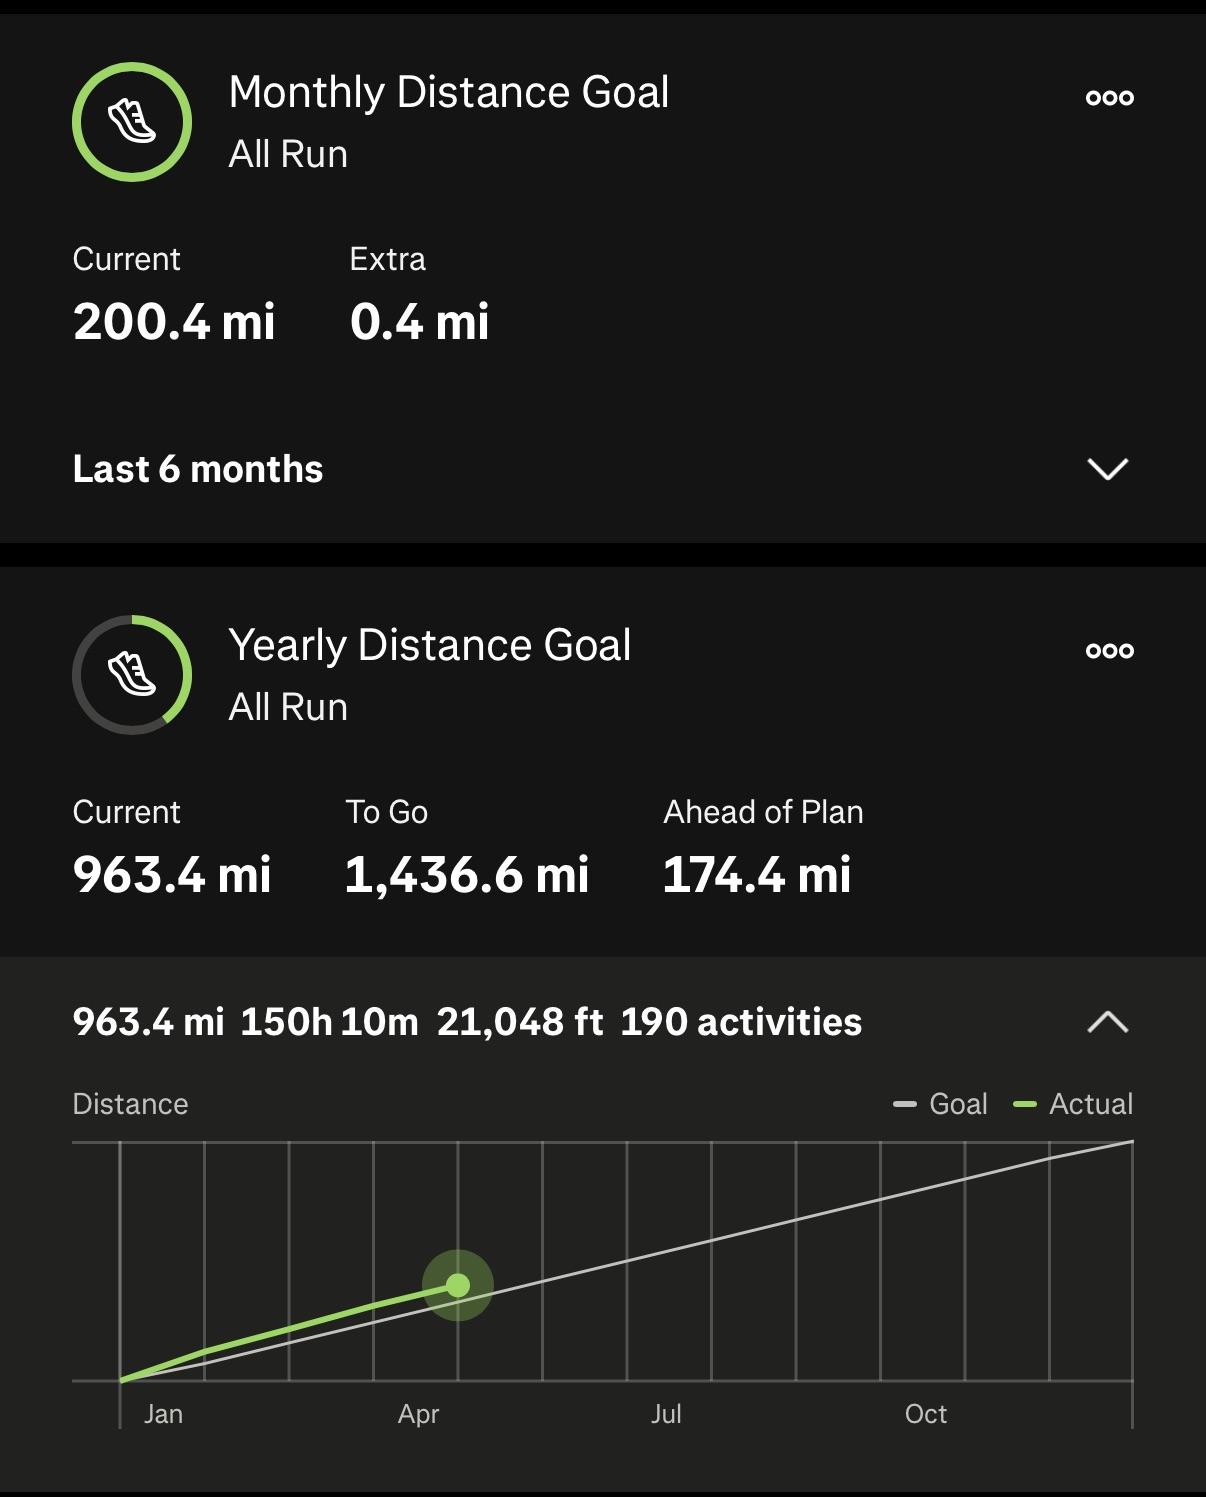
Task: Click the Apr label on chart axis
Action: point(418,1414)
